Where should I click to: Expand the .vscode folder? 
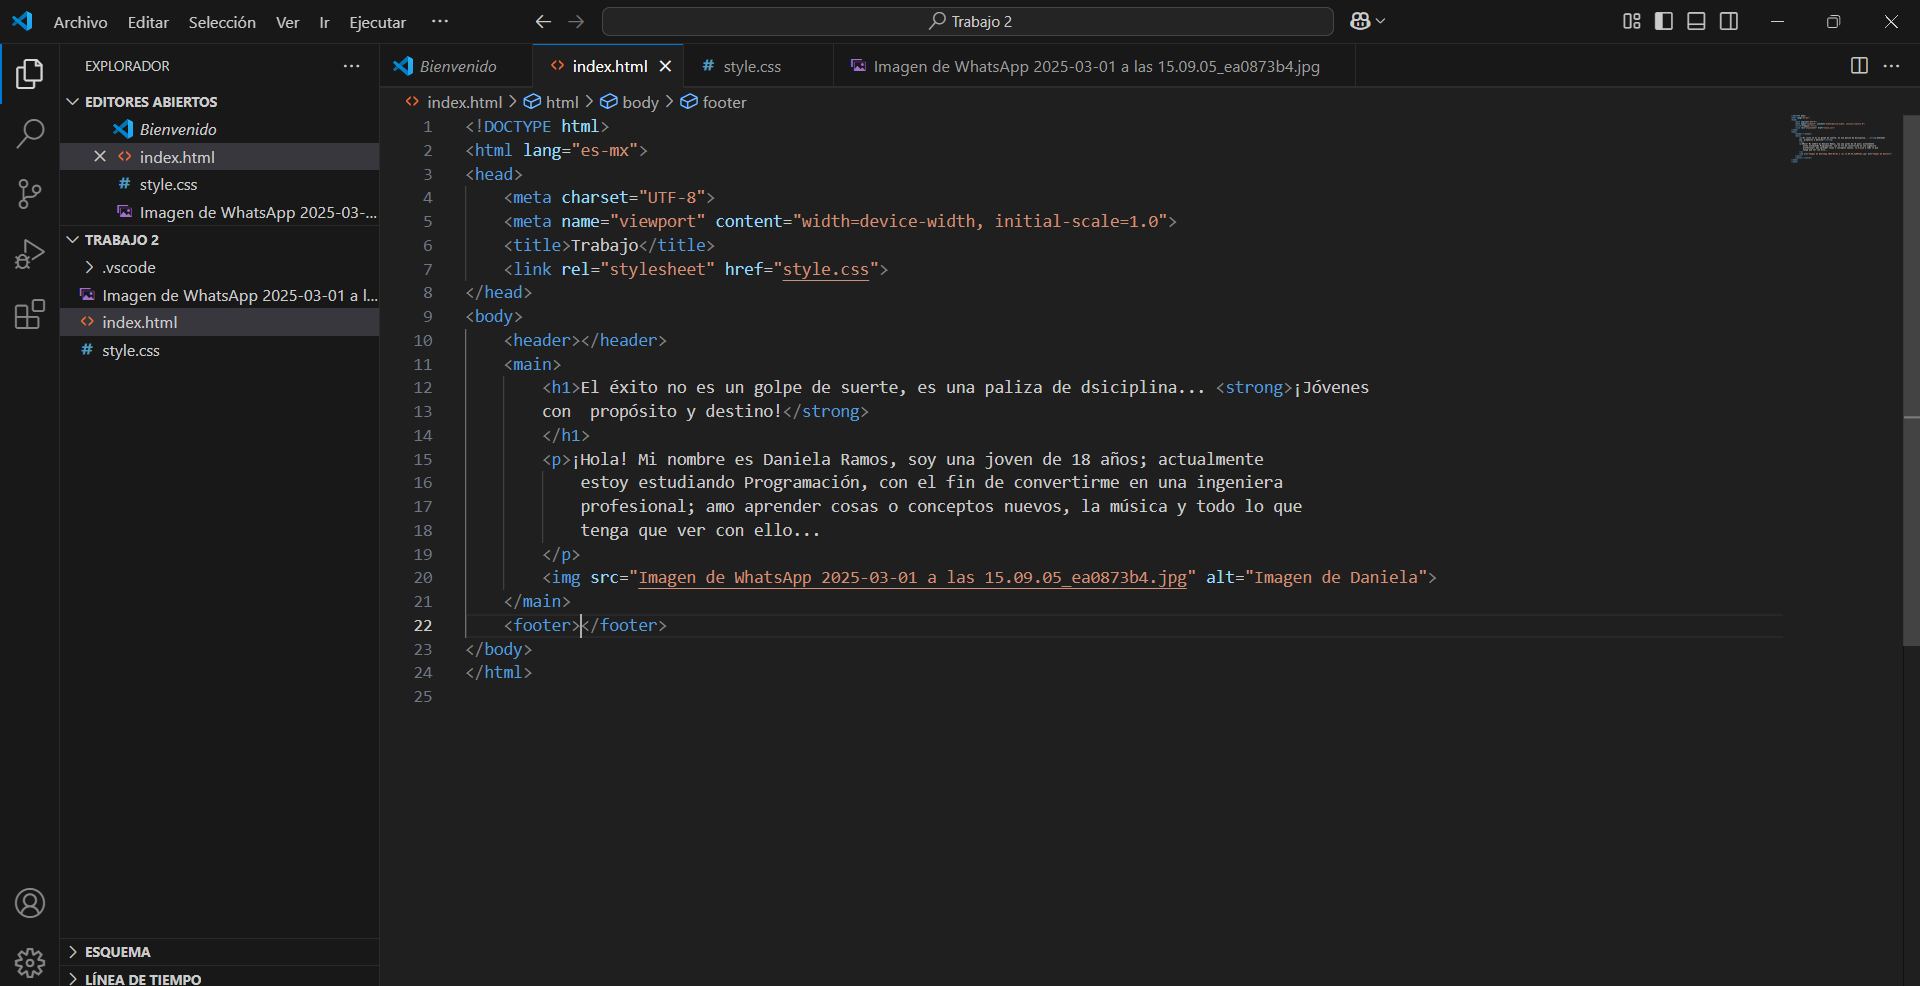click(x=219, y=267)
